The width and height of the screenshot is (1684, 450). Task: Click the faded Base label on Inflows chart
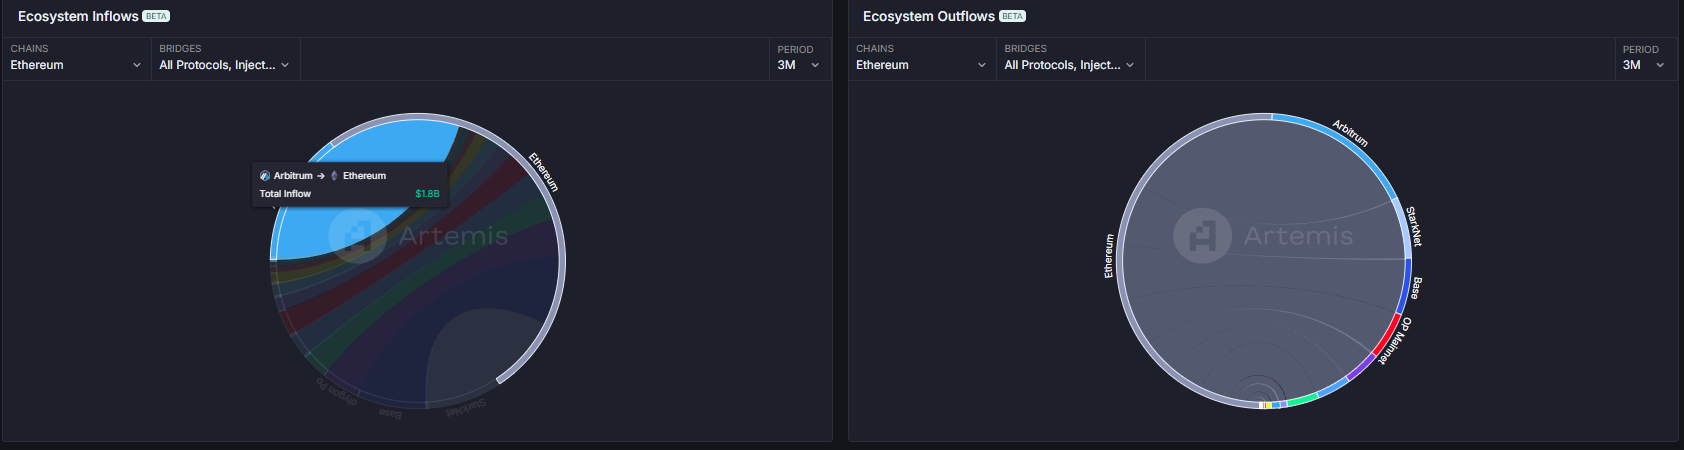pyautogui.click(x=391, y=413)
